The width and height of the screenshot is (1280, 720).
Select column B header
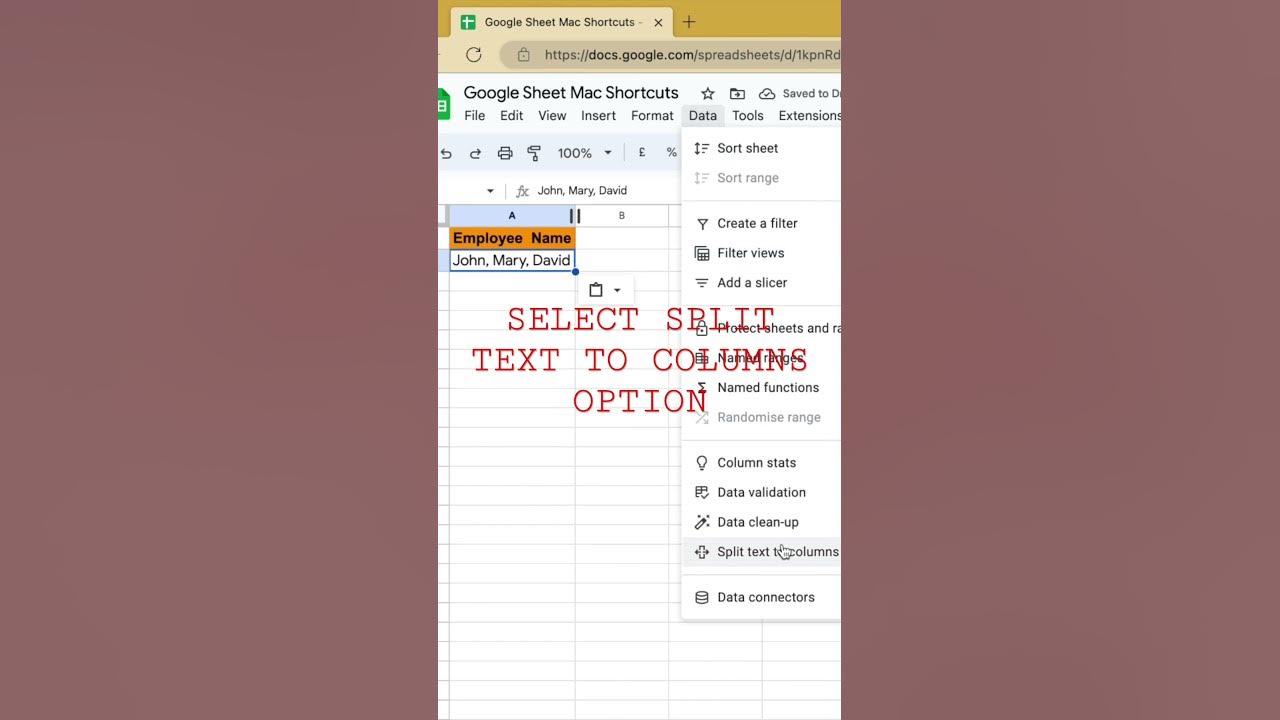point(622,215)
